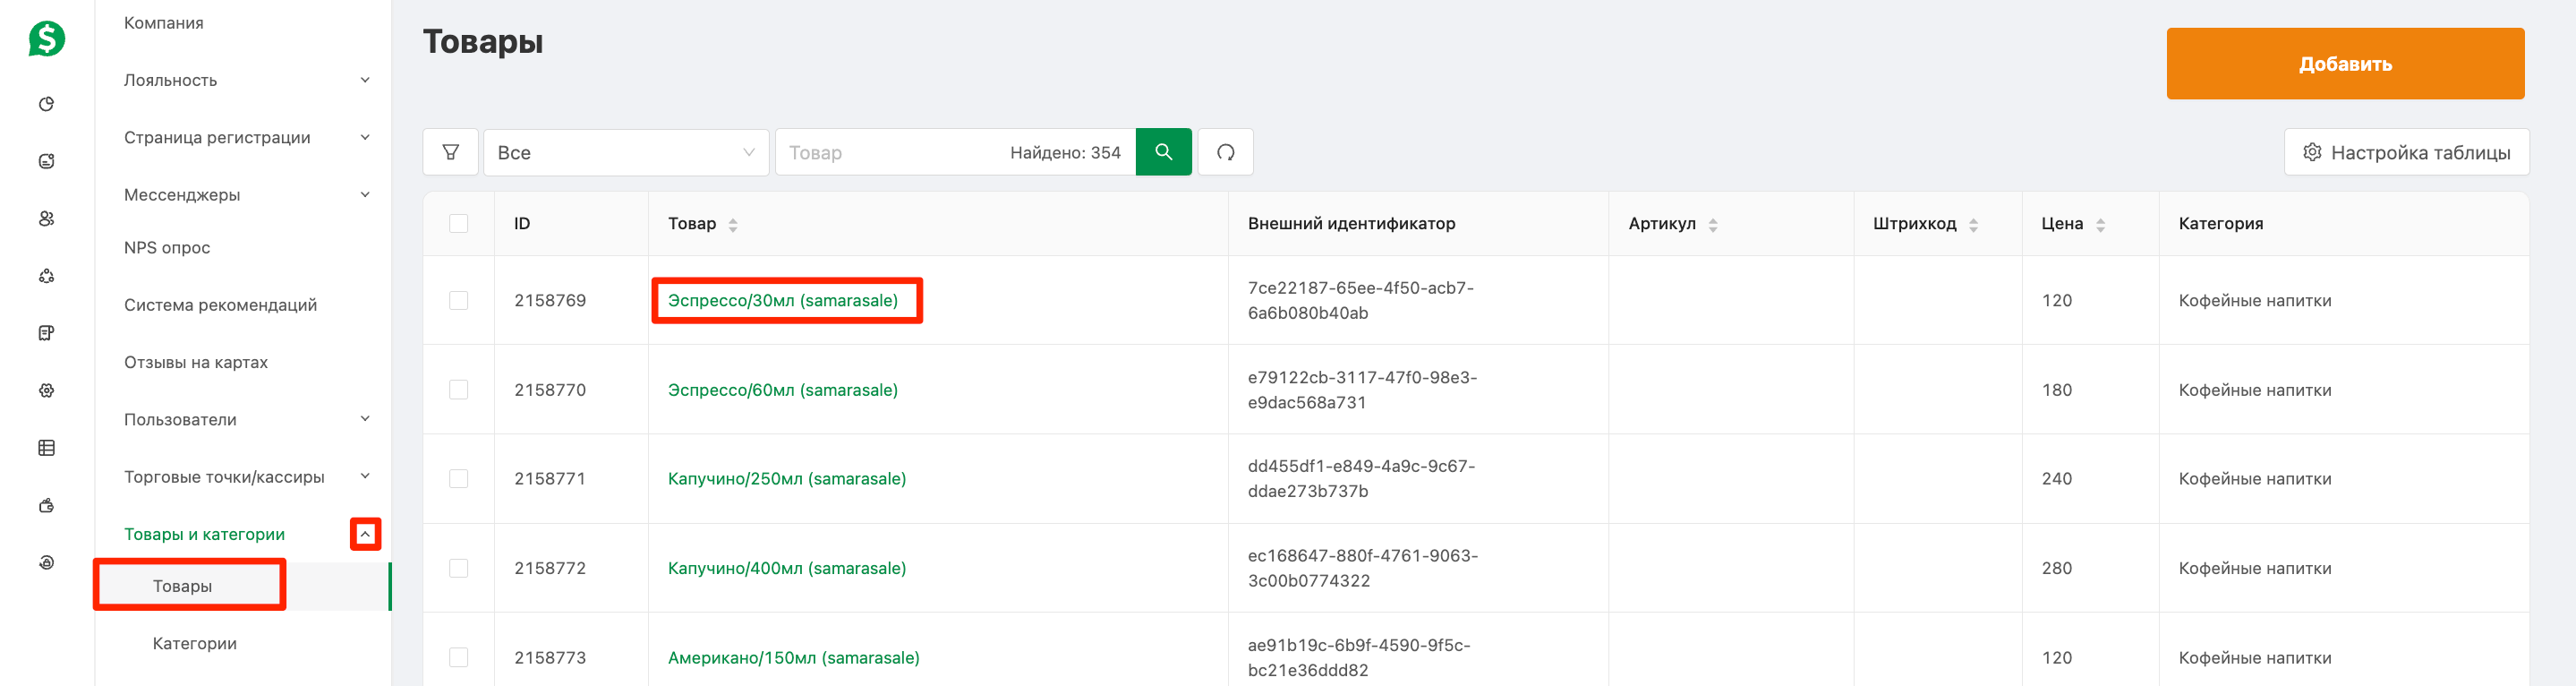Expand the Пользователи menu chevron
Screen dimensions: 2576x686
pyautogui.click(x=365, y=419)
